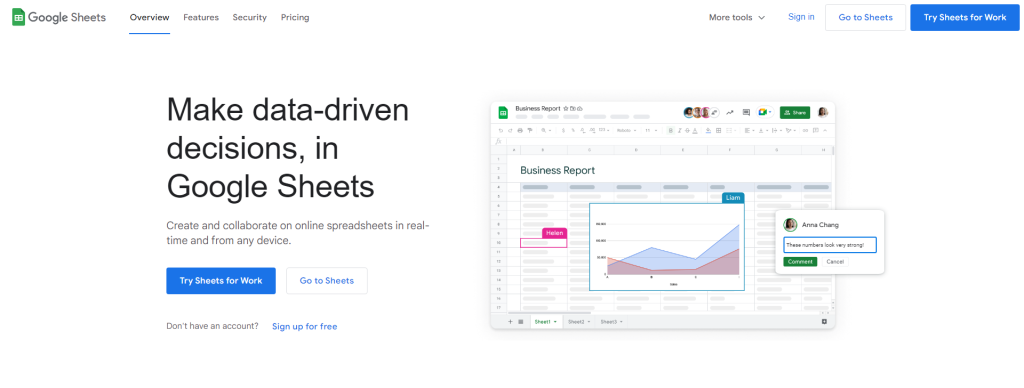The image size is (1024, 388).
Task: Open the 123 number format dropdown
Action: (604, 131)
